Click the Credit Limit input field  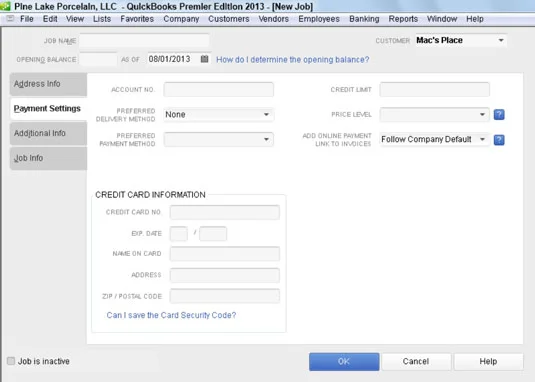(435, 90)
